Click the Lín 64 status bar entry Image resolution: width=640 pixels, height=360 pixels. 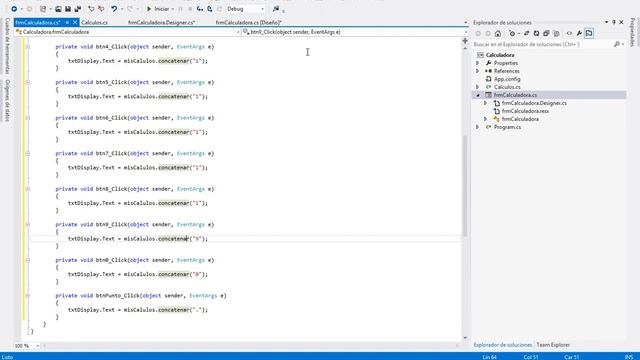[x=489, y=357]
